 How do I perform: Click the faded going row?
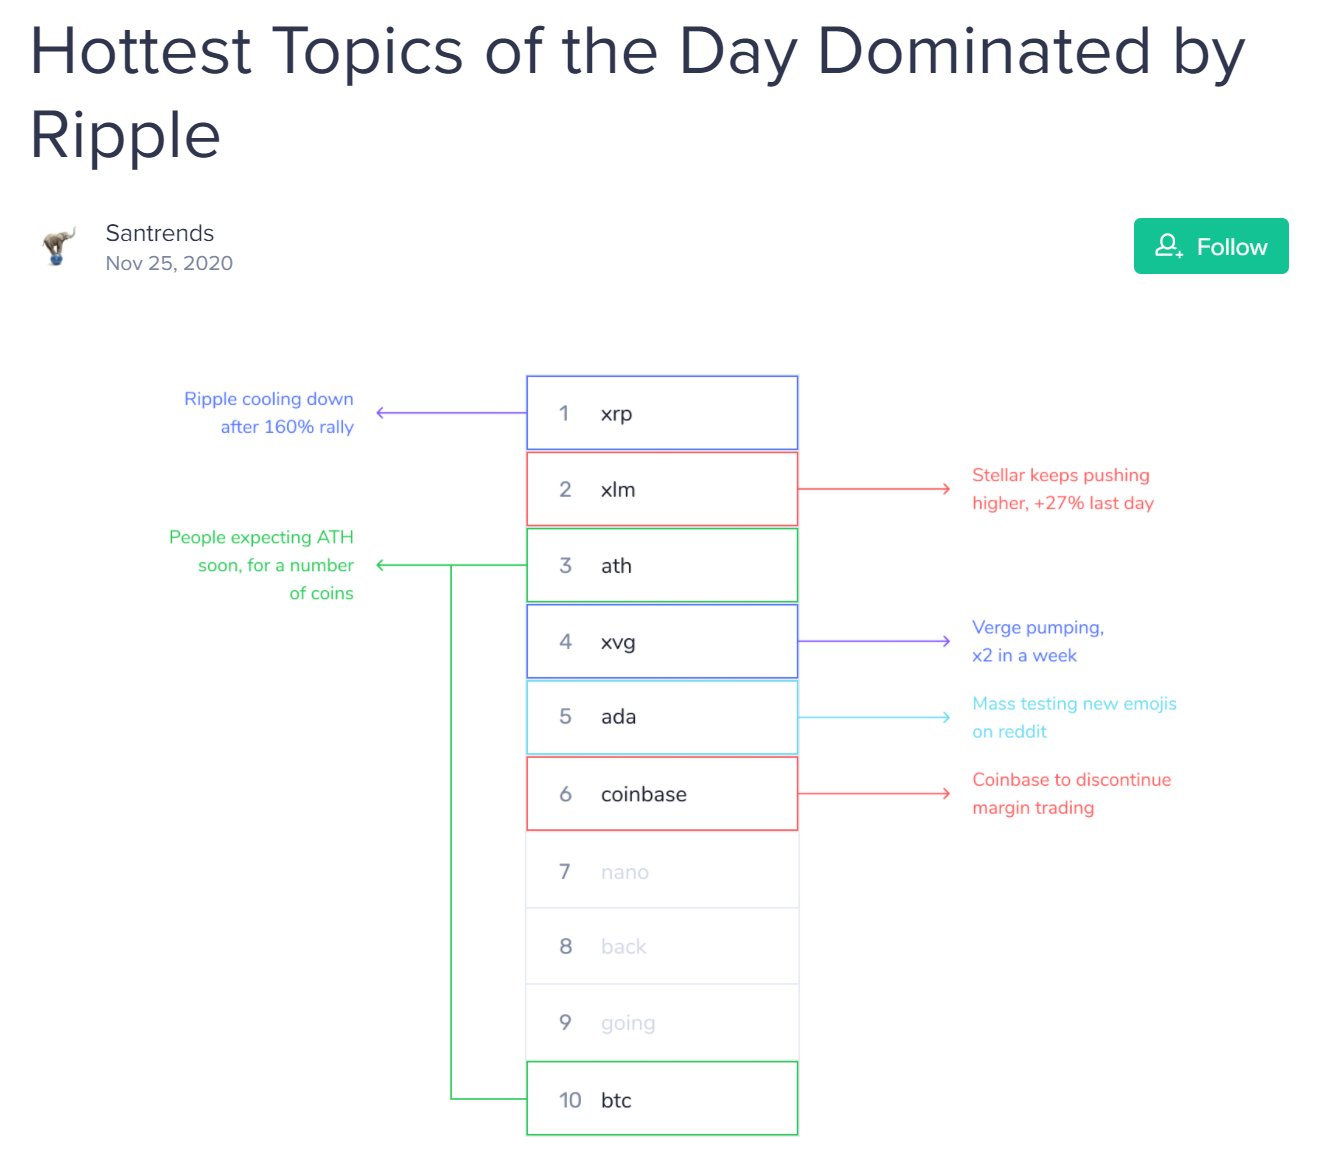(x=662, y=1022)
